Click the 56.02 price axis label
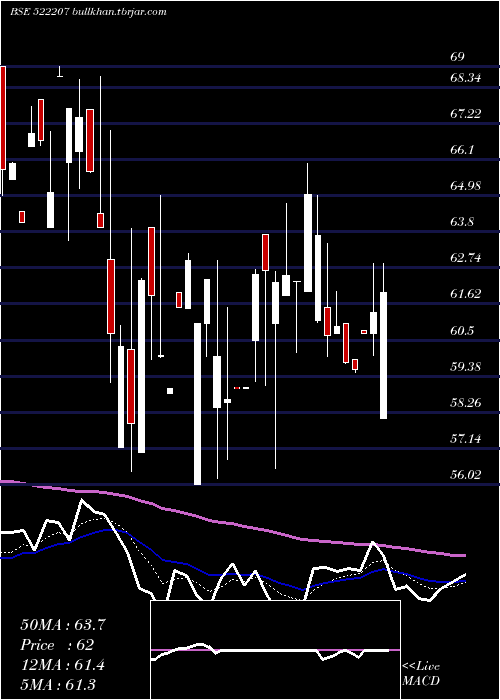500x700 pixels. (x=466, y=475)
